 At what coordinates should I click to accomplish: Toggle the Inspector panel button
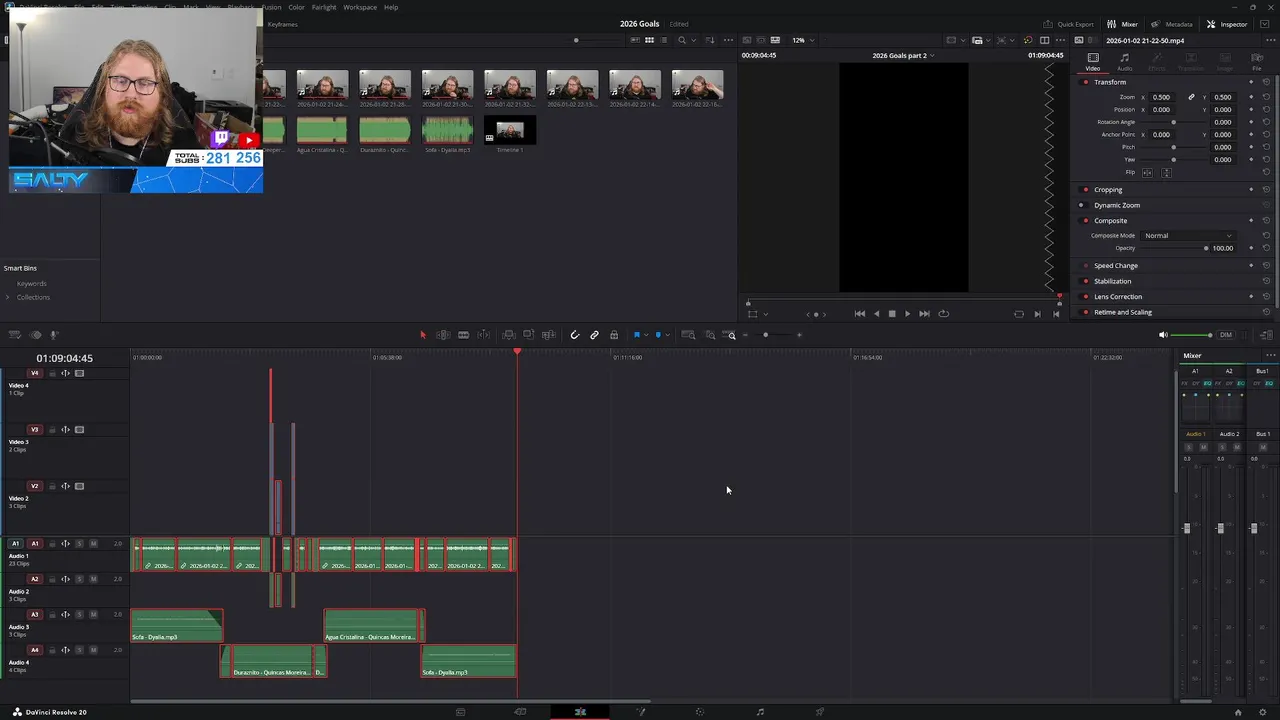[x=1227, y=24]
